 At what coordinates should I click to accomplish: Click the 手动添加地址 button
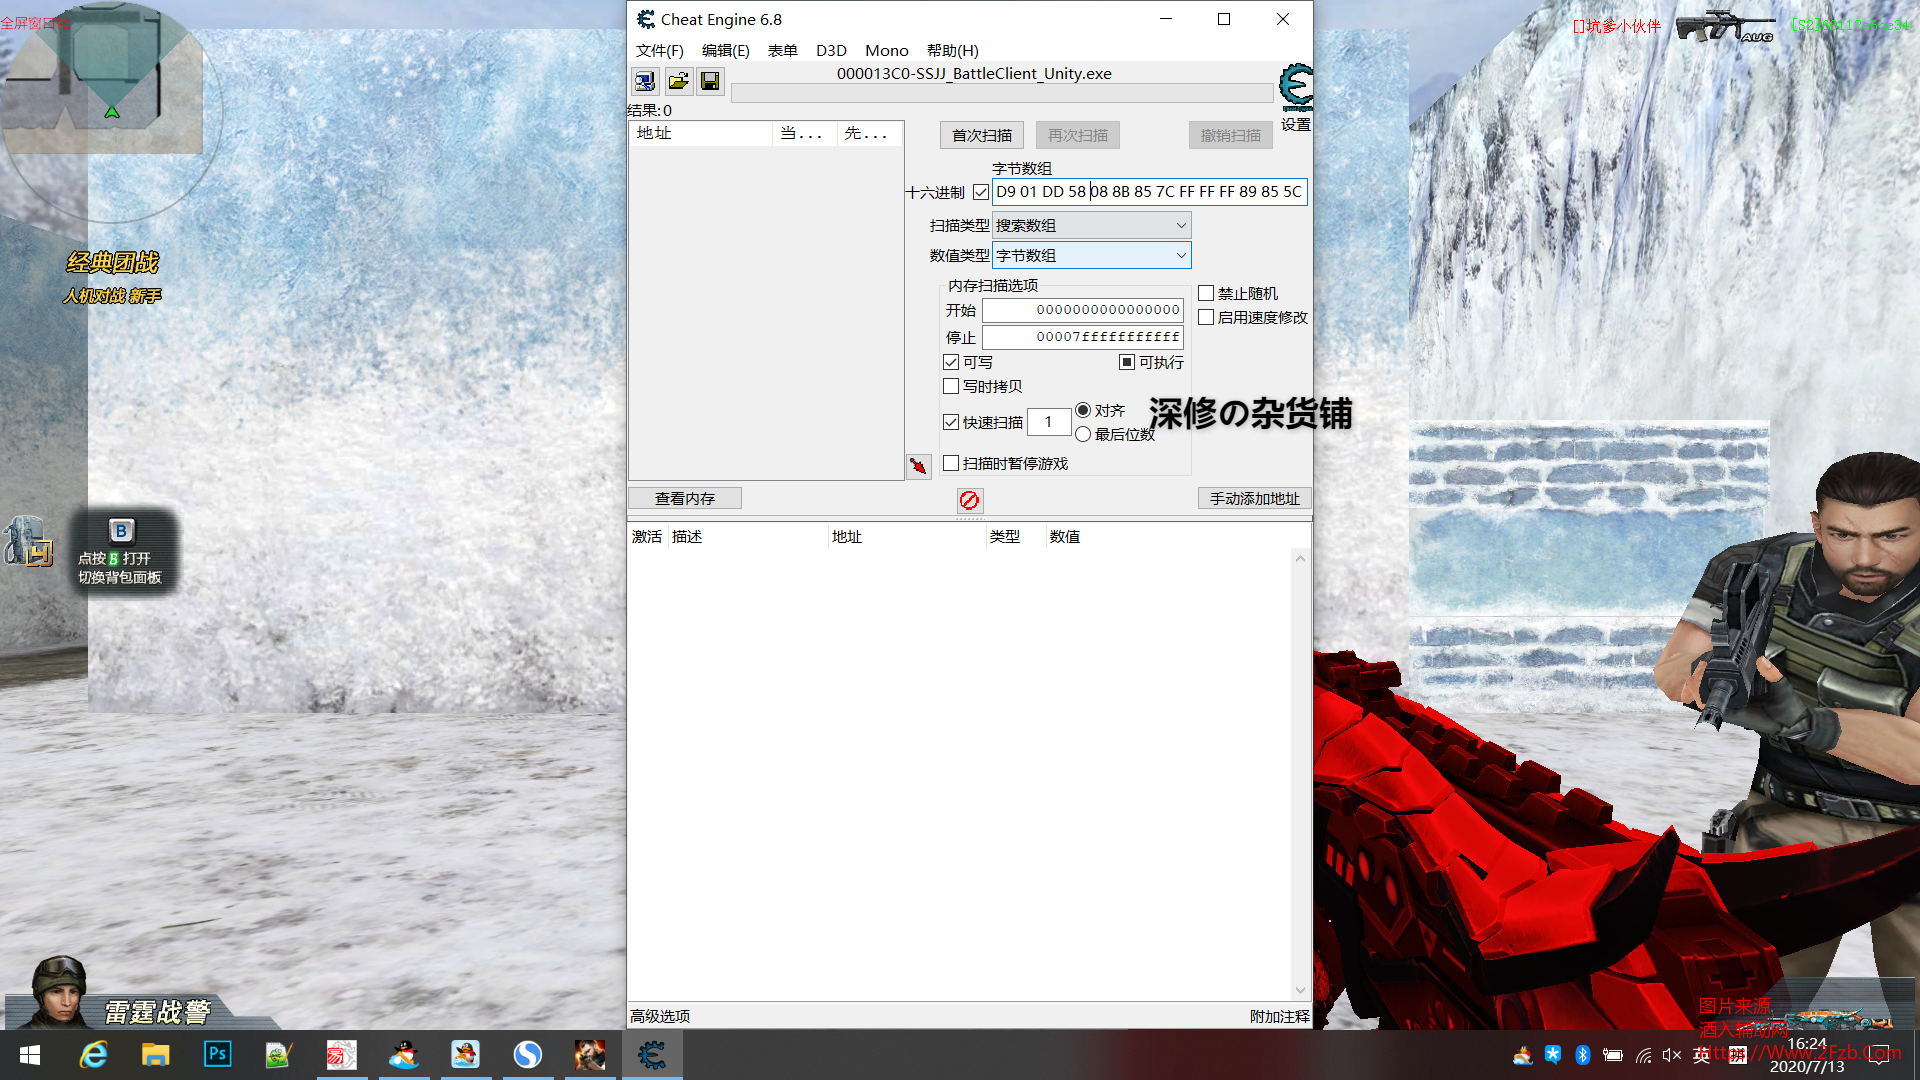click(1254, 498)
